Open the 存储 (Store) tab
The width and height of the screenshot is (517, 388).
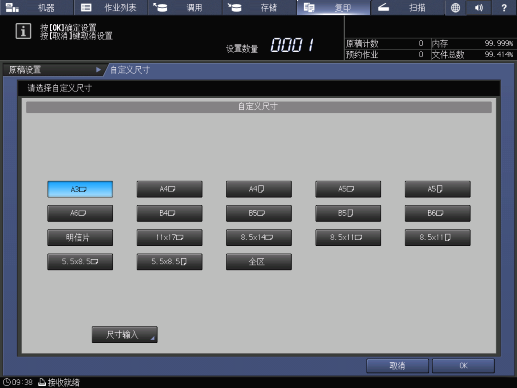coord(259,8)
